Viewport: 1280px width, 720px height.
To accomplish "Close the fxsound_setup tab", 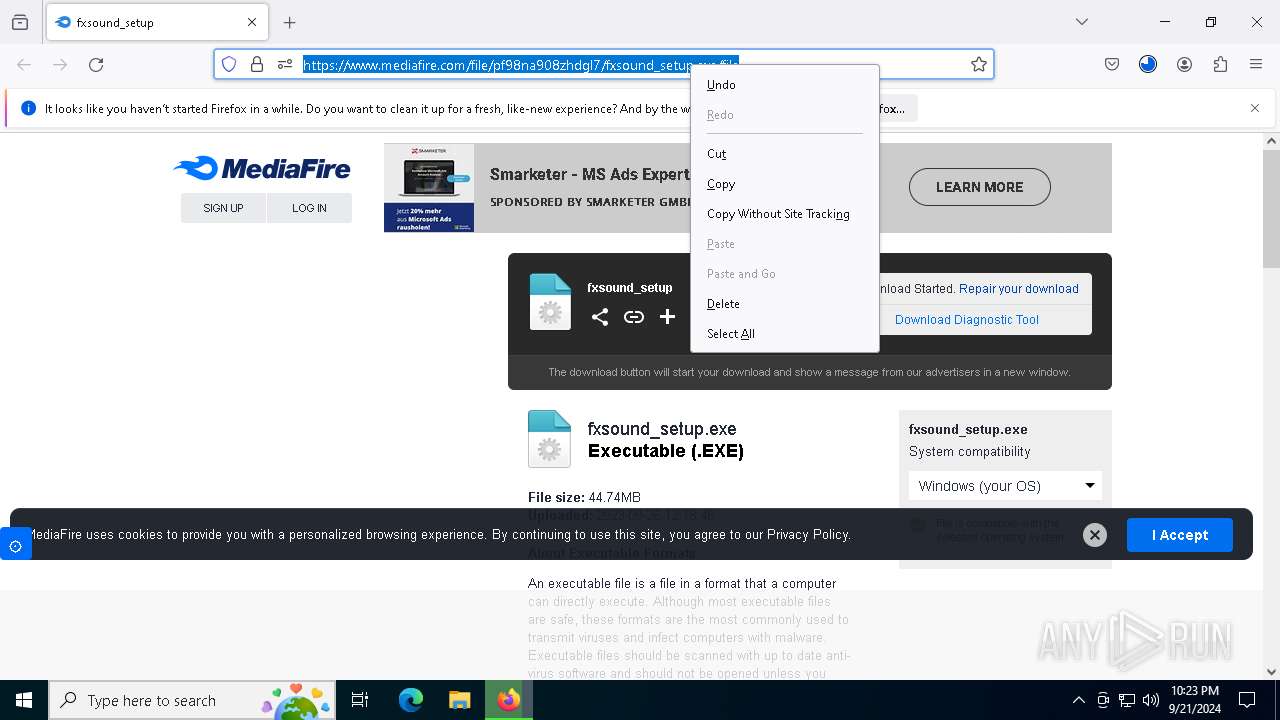I will point(252,22).
